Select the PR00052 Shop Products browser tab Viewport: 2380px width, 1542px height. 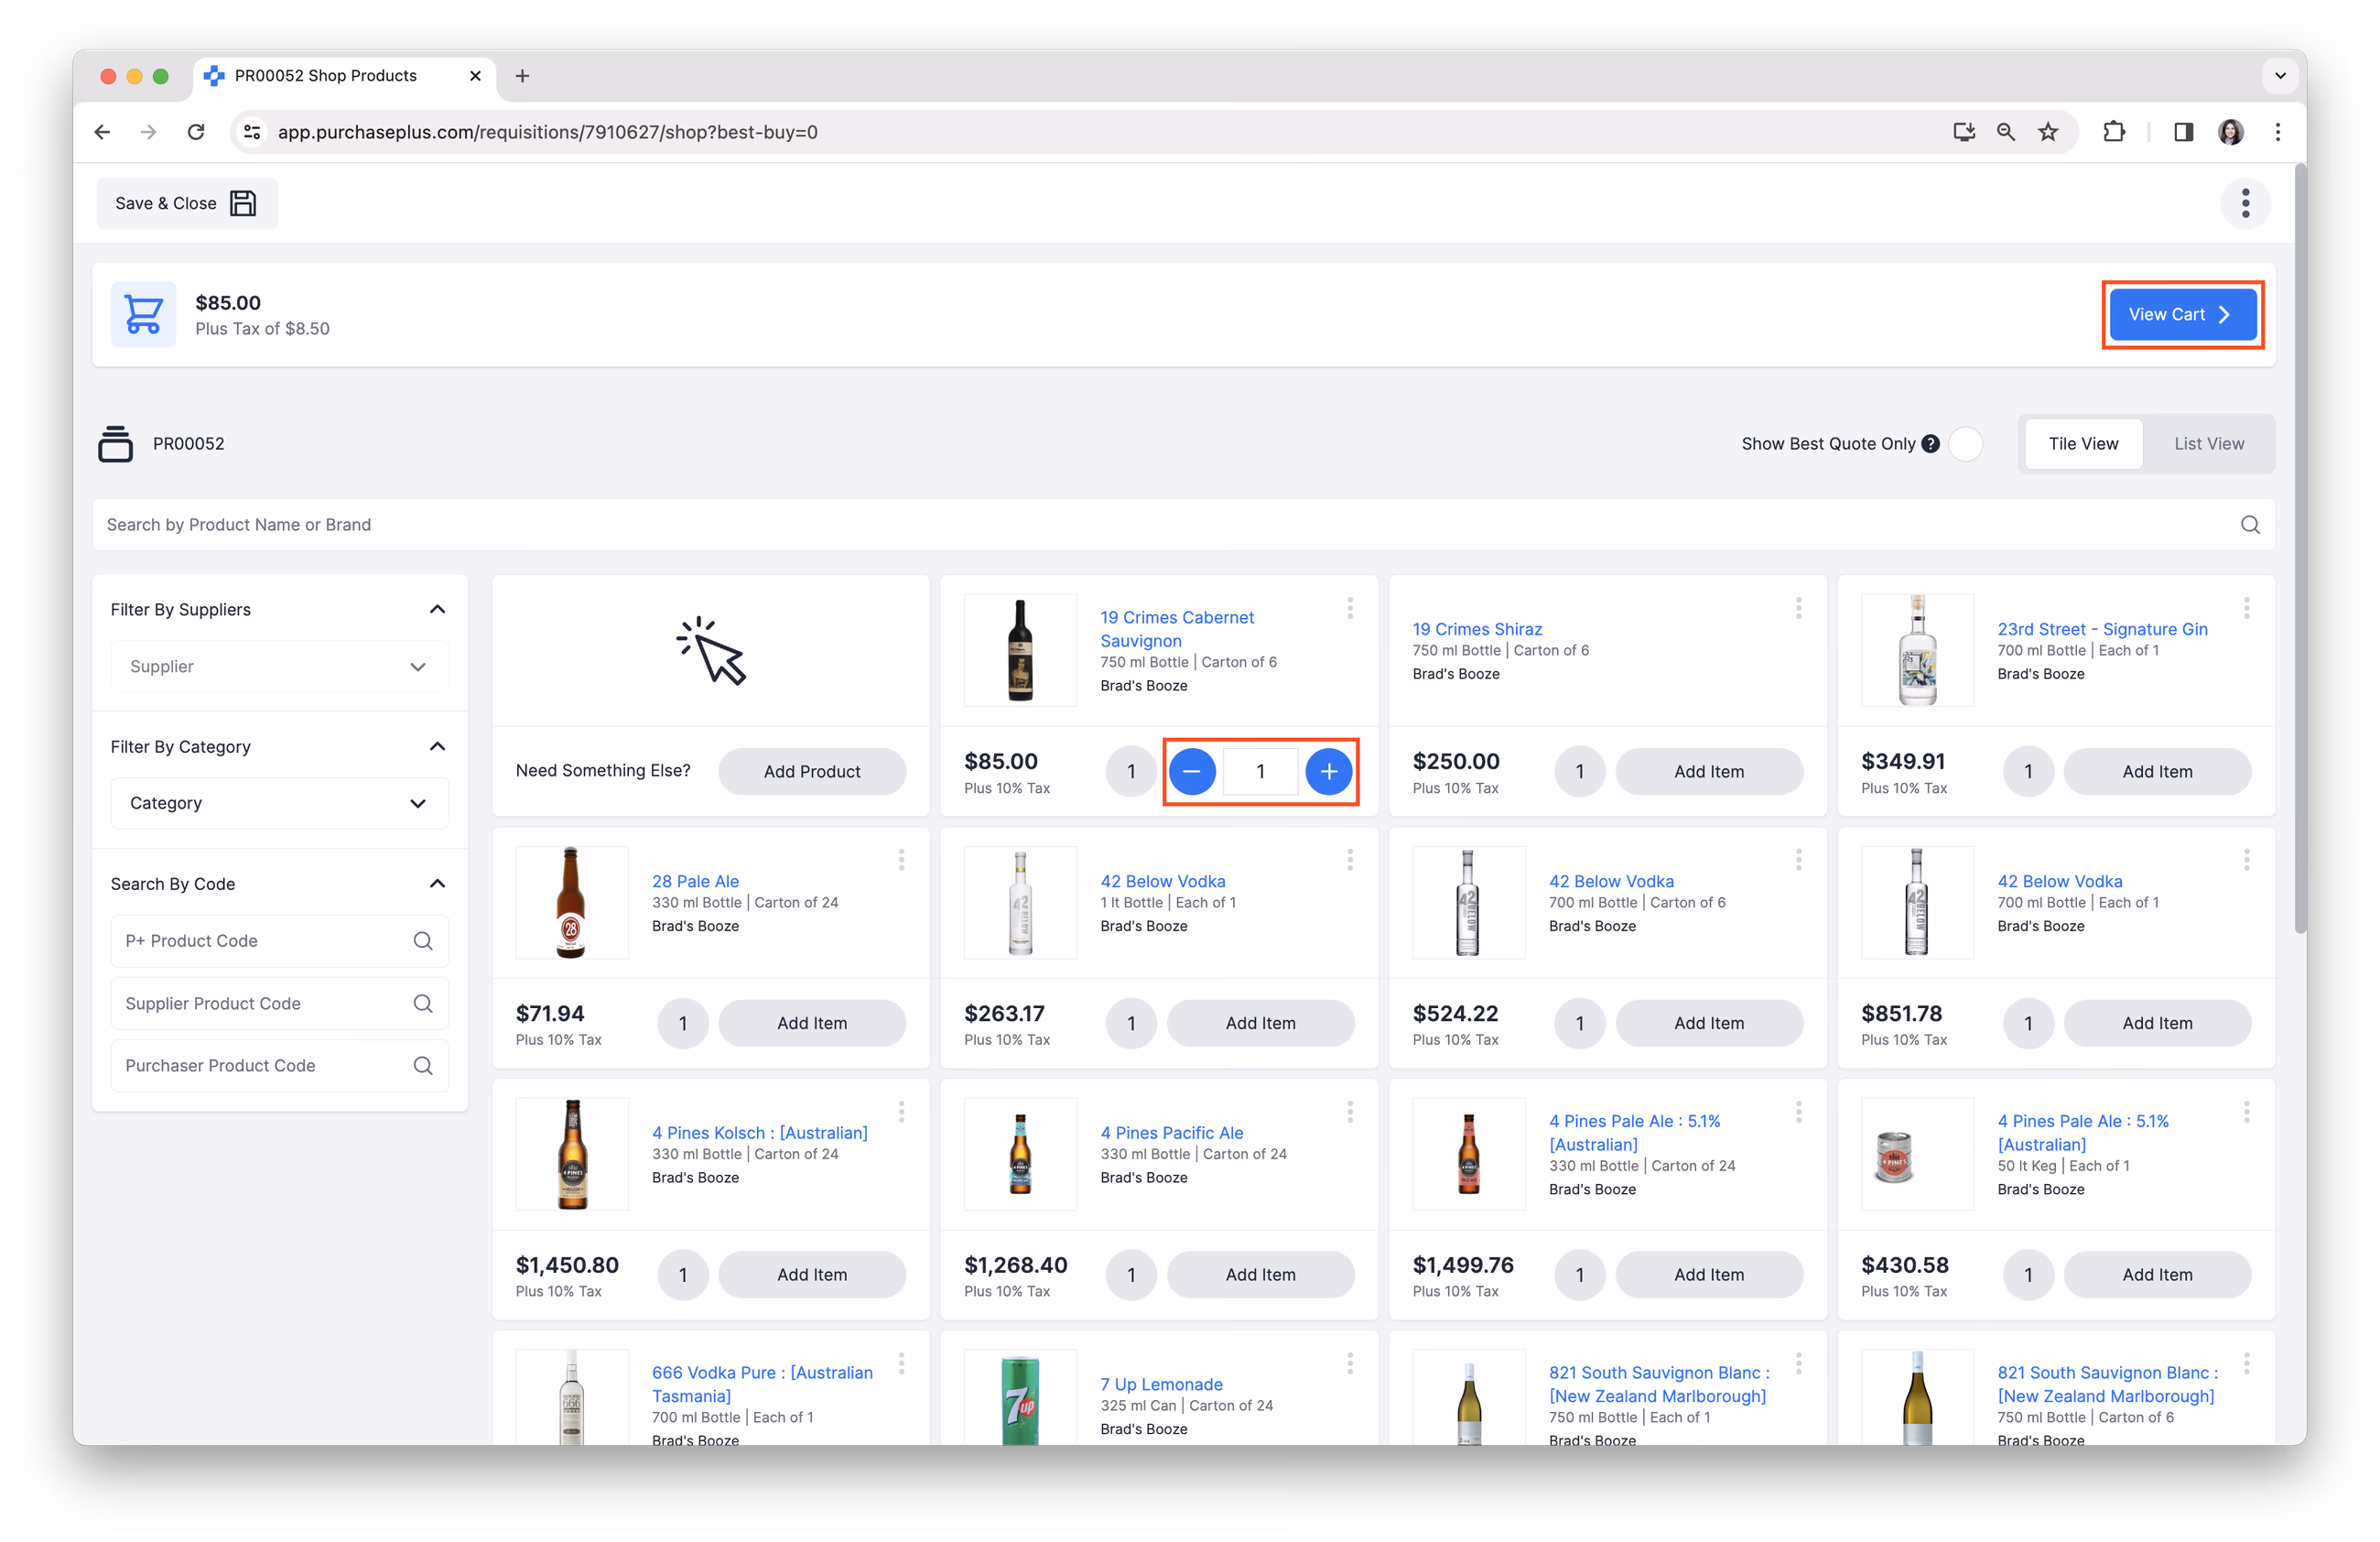click(x=343, y=76)
